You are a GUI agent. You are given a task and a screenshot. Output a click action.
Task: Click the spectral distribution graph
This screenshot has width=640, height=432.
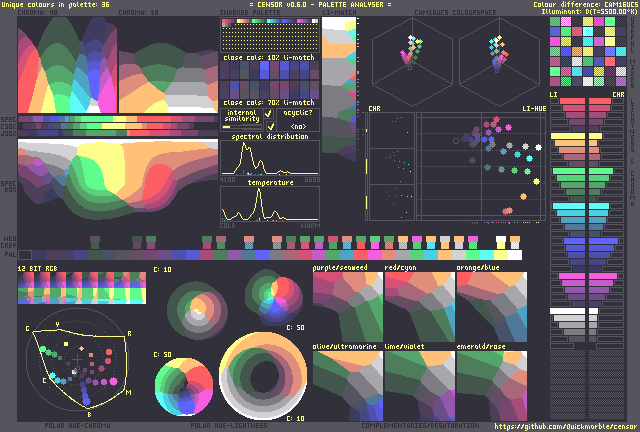[x=270, y=158]
